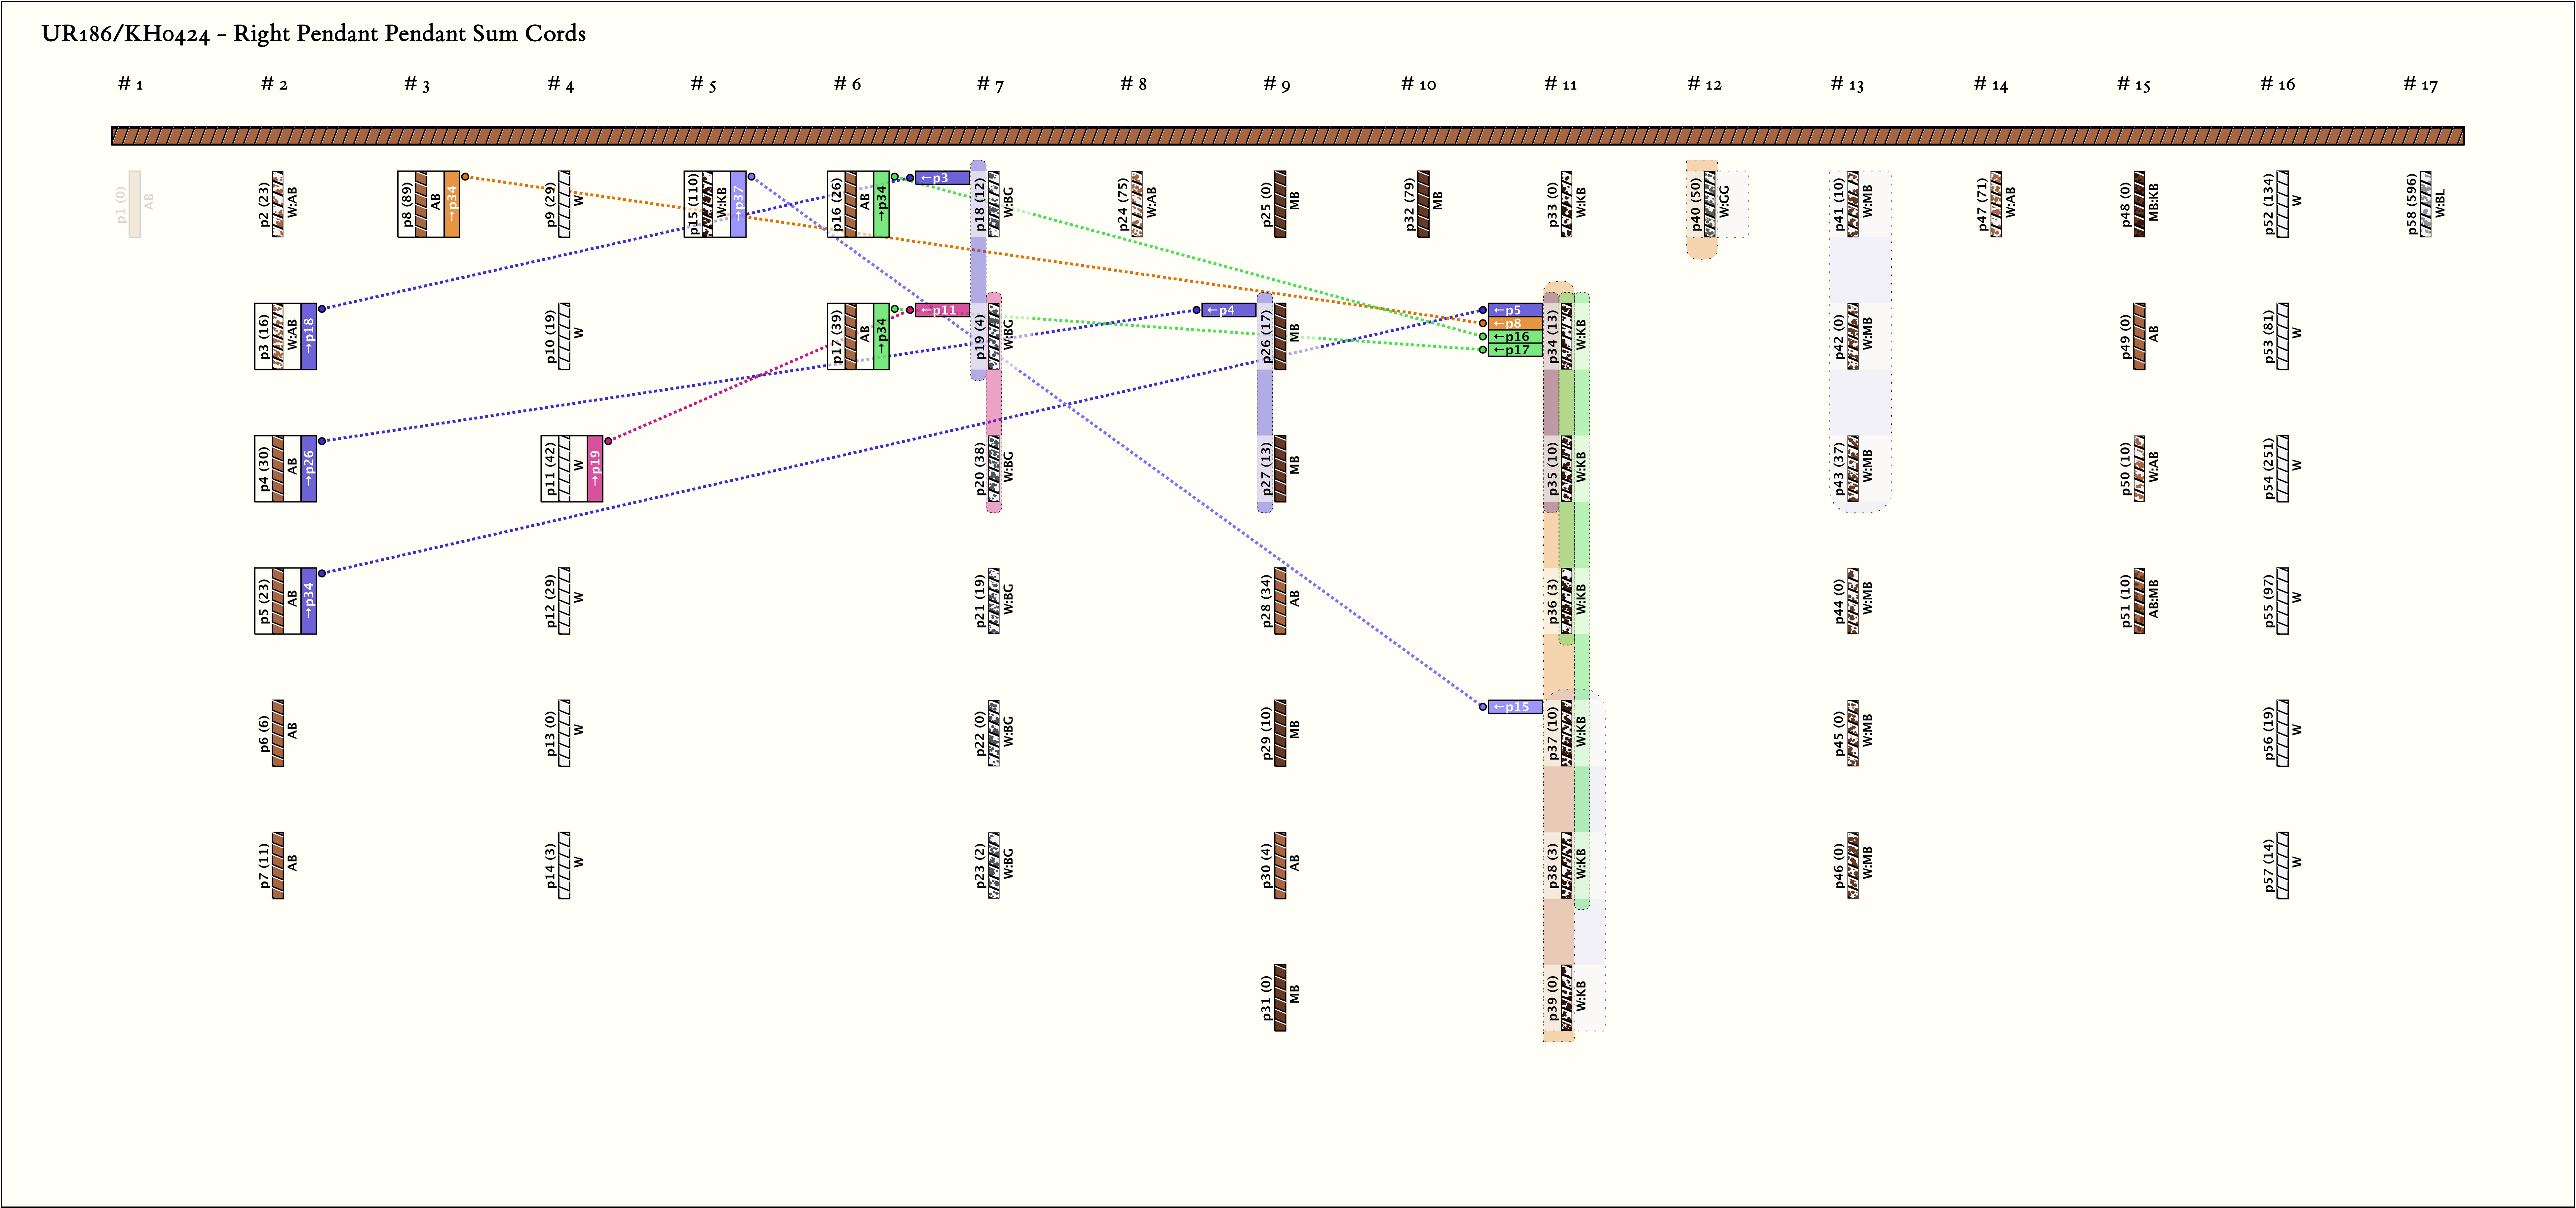Select cord p52 (134) node

point(2283,204)
